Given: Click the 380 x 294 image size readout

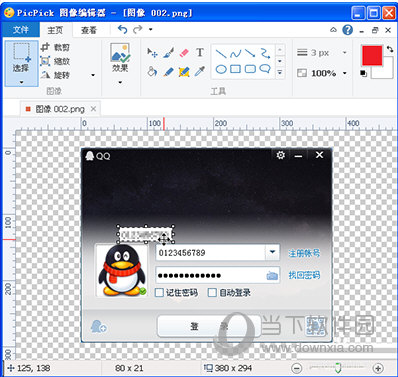Looking at the screenshot, I should pos(228,368).
